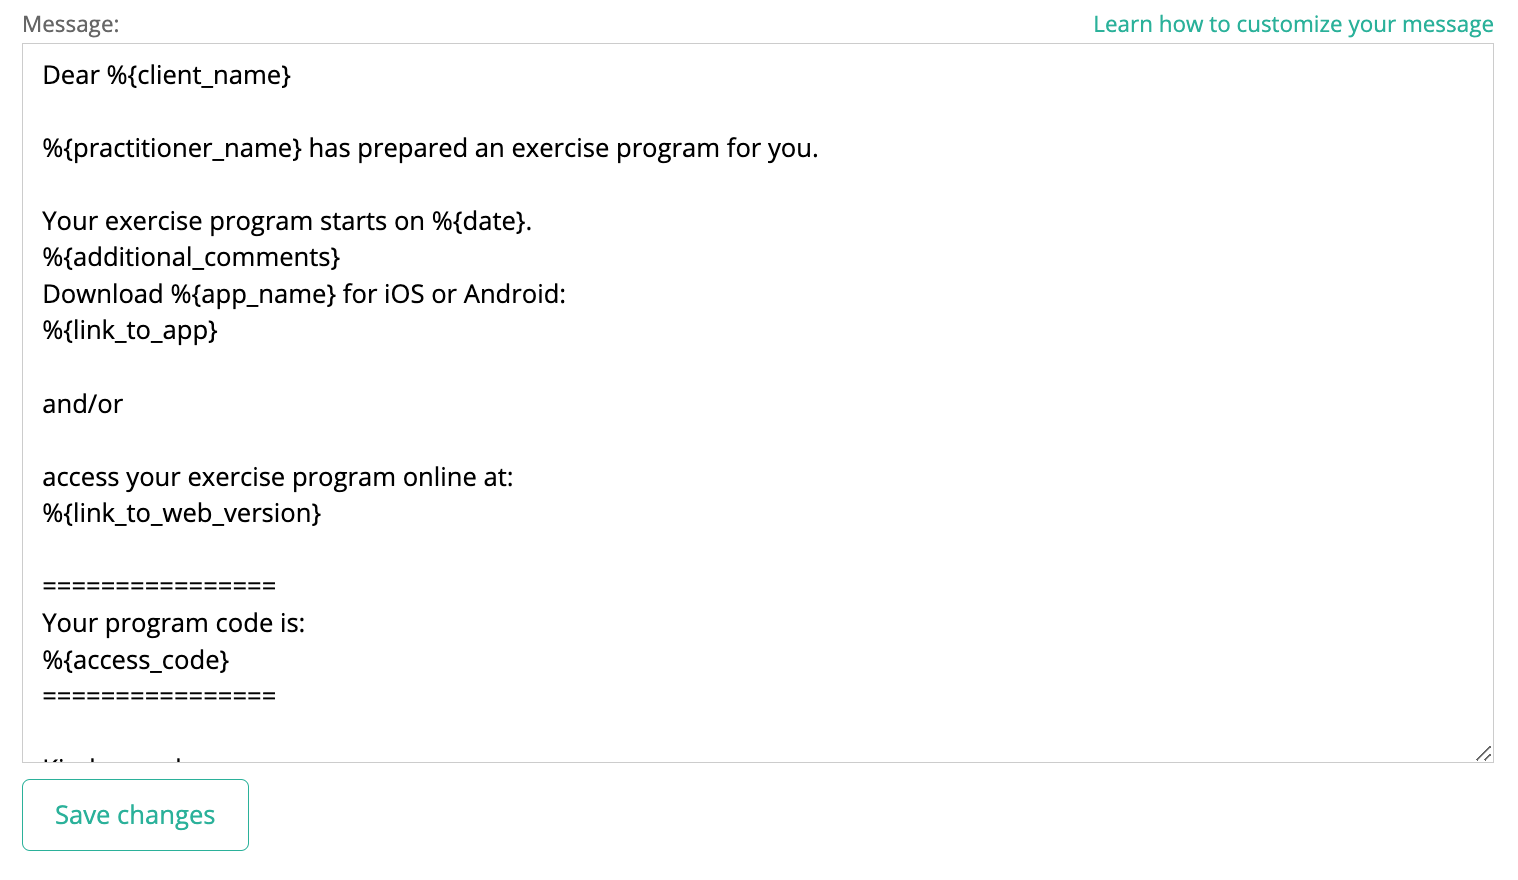Click the Download app instruction line

coord(303,294)
